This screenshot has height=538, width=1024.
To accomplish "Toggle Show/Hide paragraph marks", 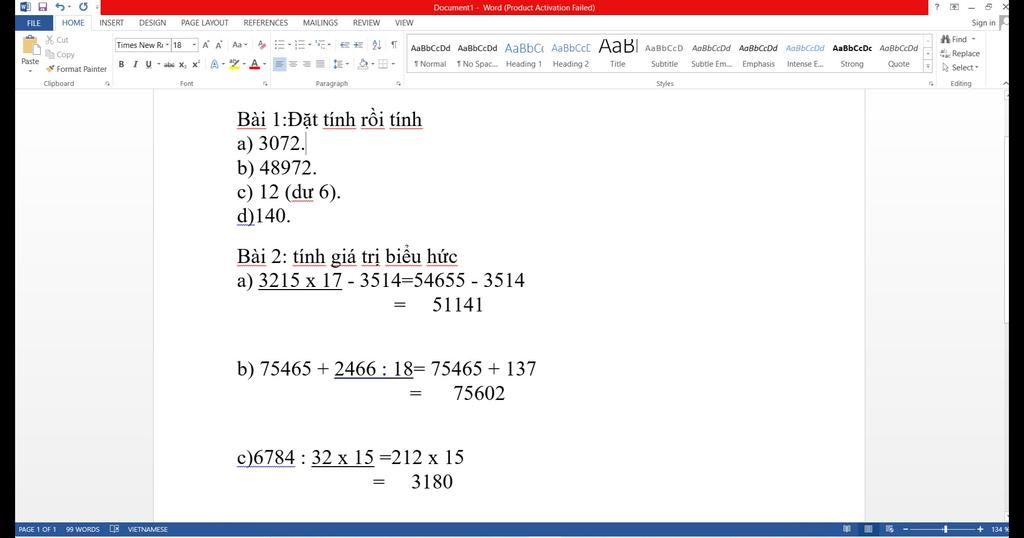I will [394, 45].
